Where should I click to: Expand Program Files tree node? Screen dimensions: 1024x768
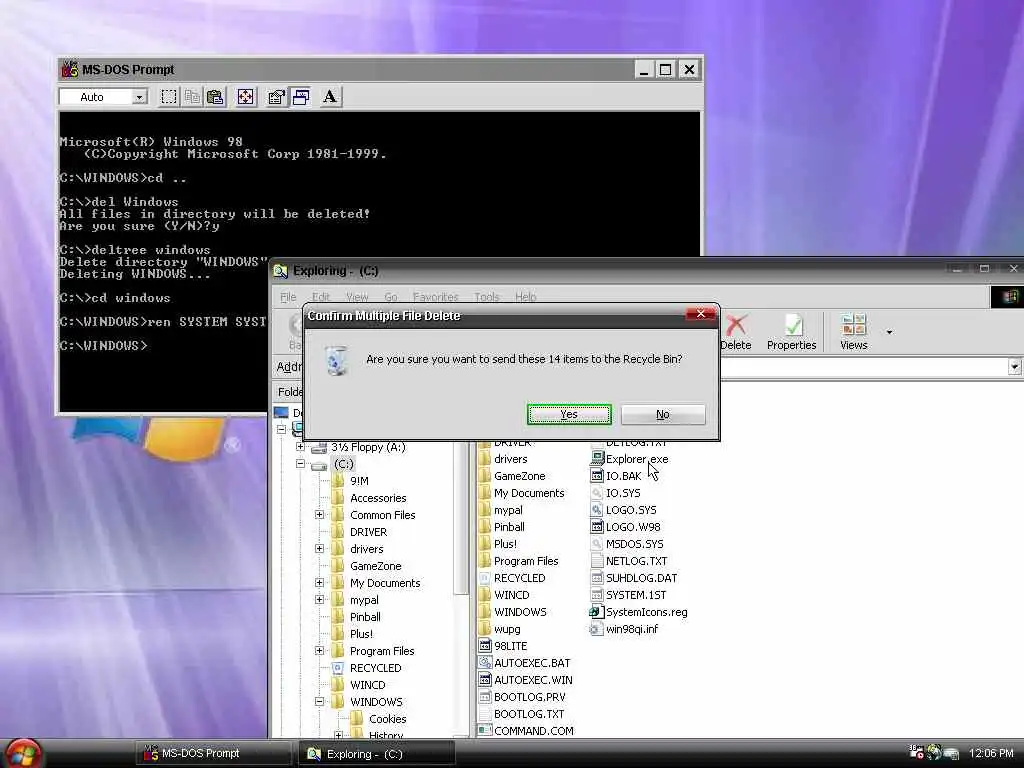pos(319,650)
